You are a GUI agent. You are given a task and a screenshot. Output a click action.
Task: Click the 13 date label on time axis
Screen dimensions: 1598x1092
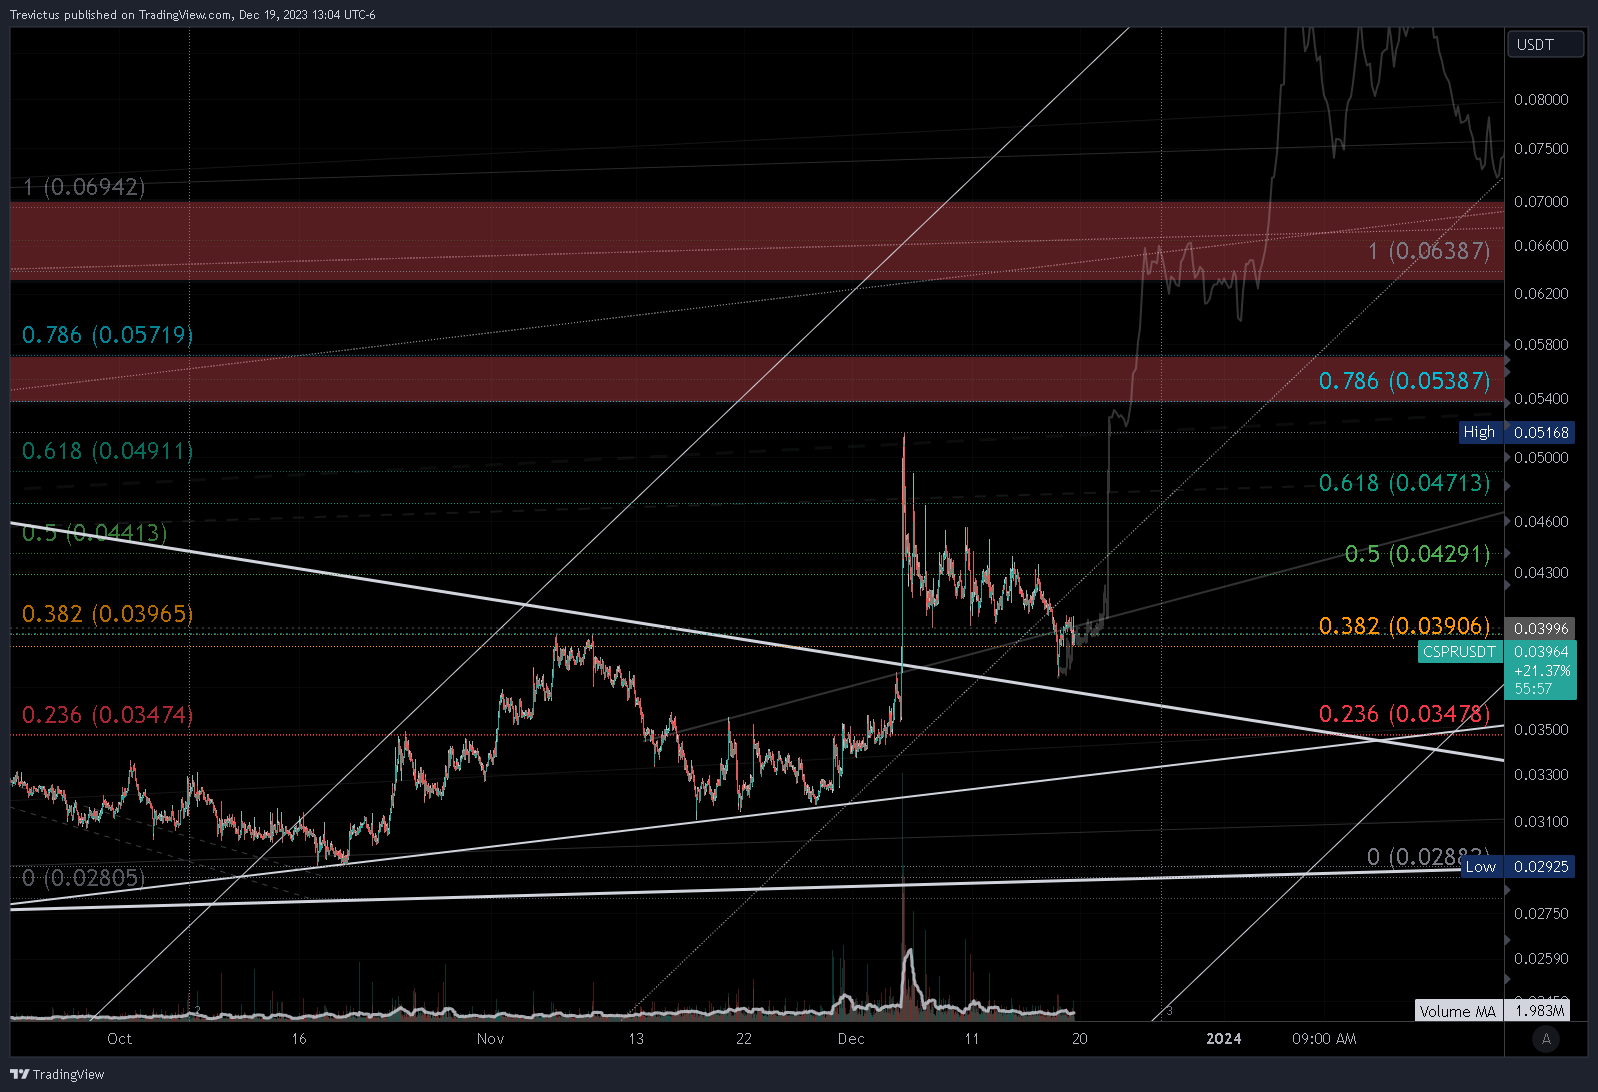tap(636, 1039)
